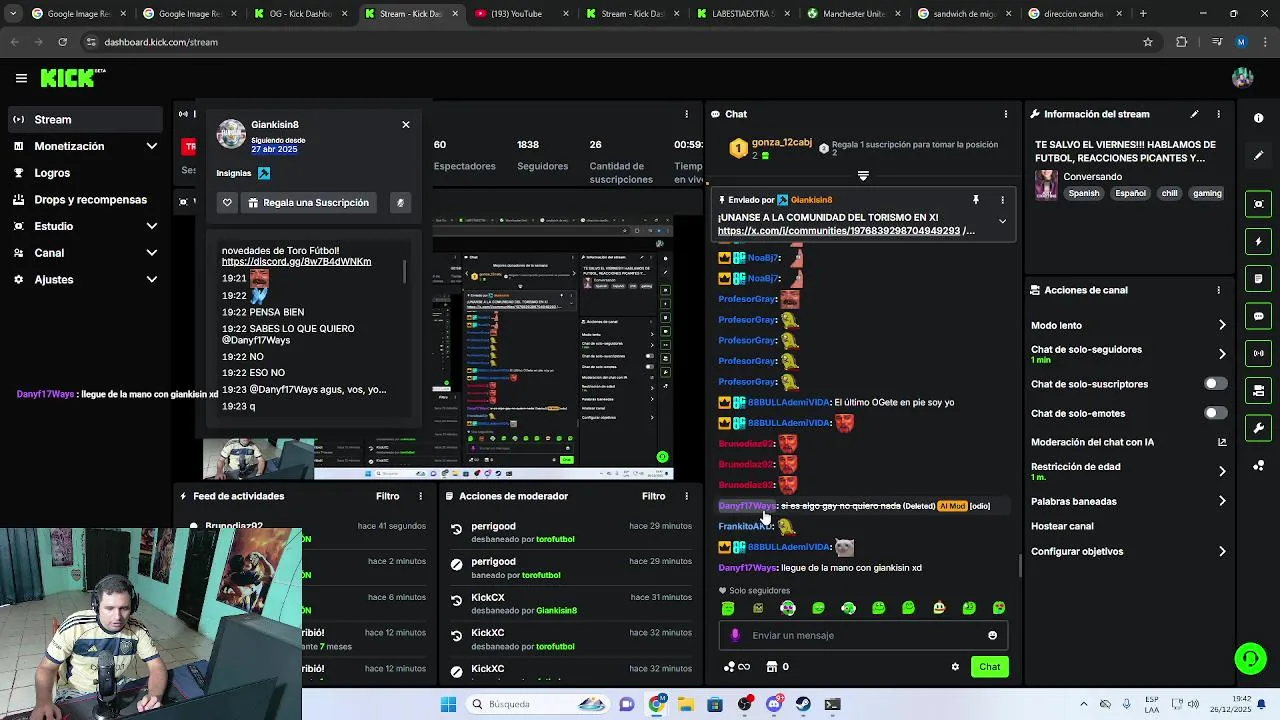Open Moderación del chat con IA
Screen dimensions: 1280x720
[1128, 442]
